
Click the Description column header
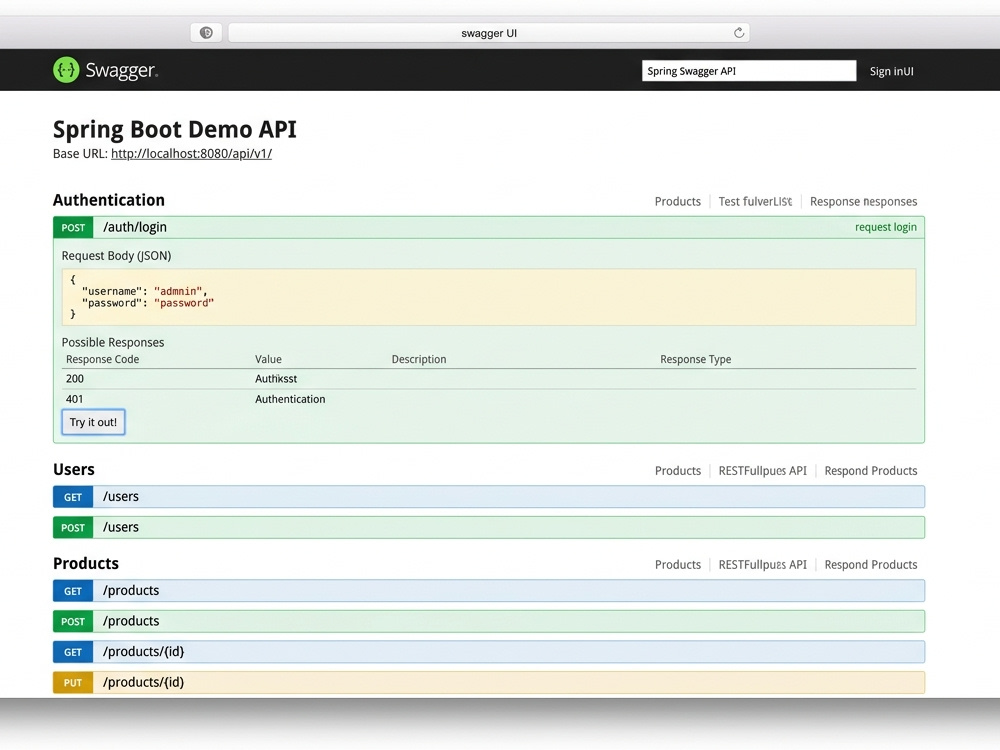(x=419, y=359)
